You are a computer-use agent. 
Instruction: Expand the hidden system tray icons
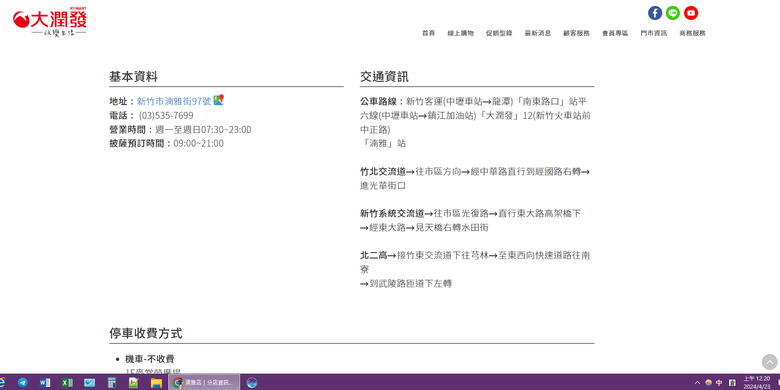pyautogui.click(x=697, y=383)
